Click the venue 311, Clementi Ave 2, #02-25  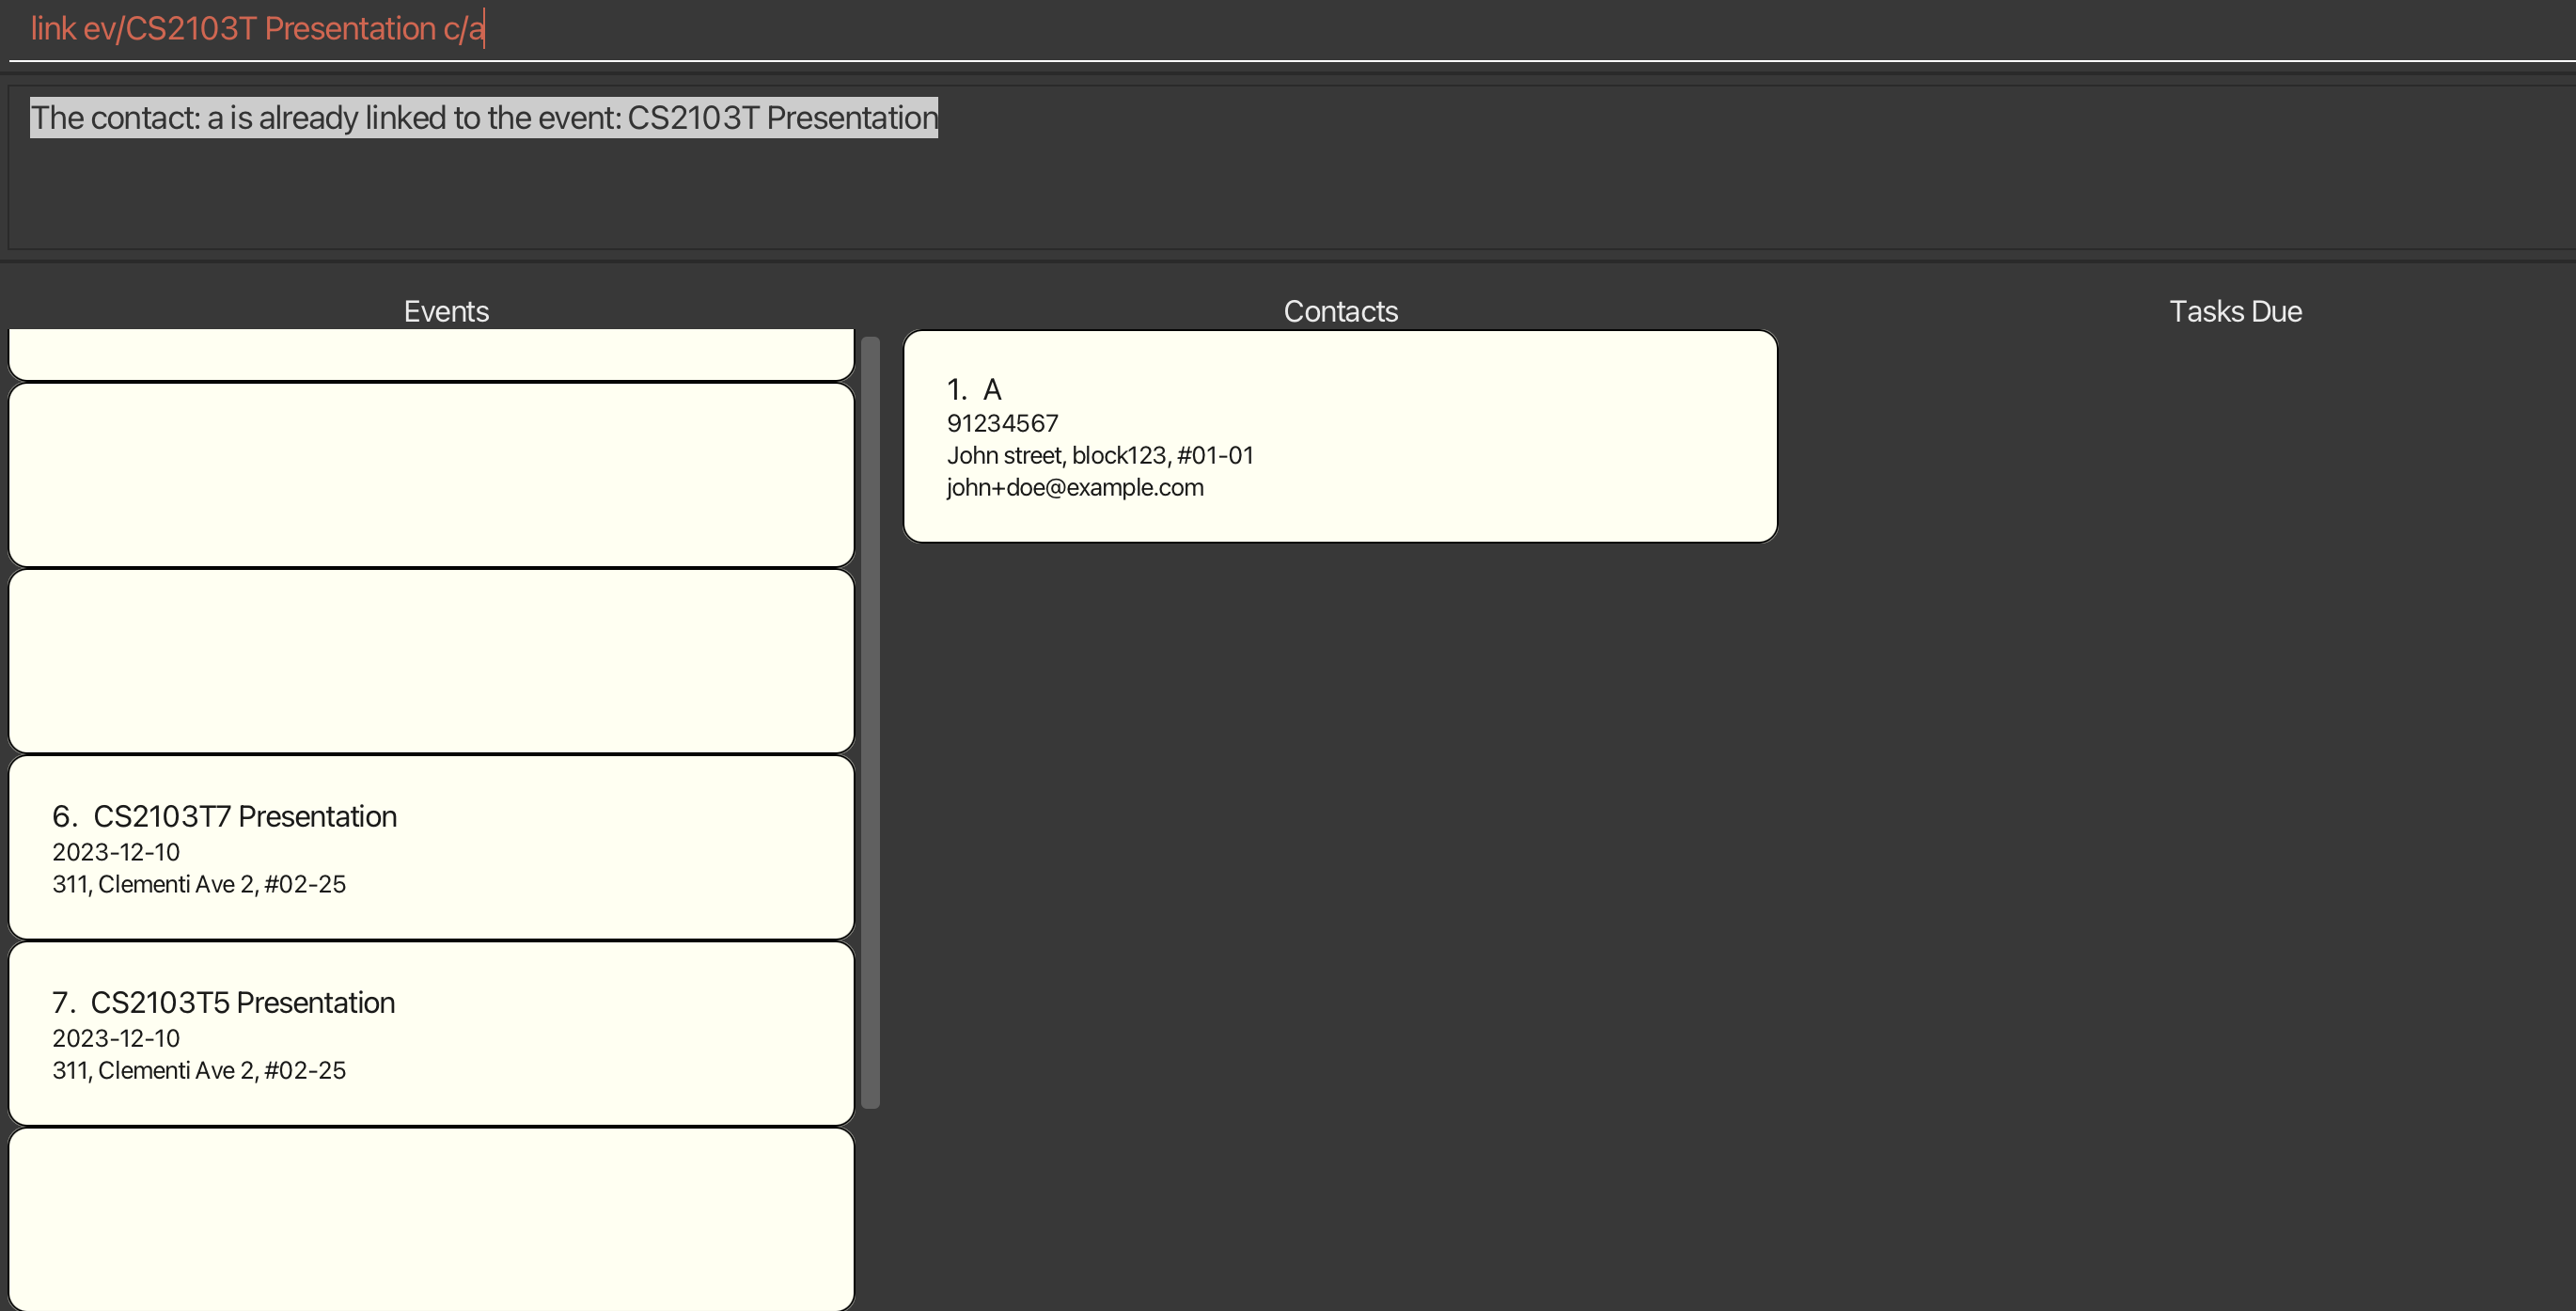point(199,884)
